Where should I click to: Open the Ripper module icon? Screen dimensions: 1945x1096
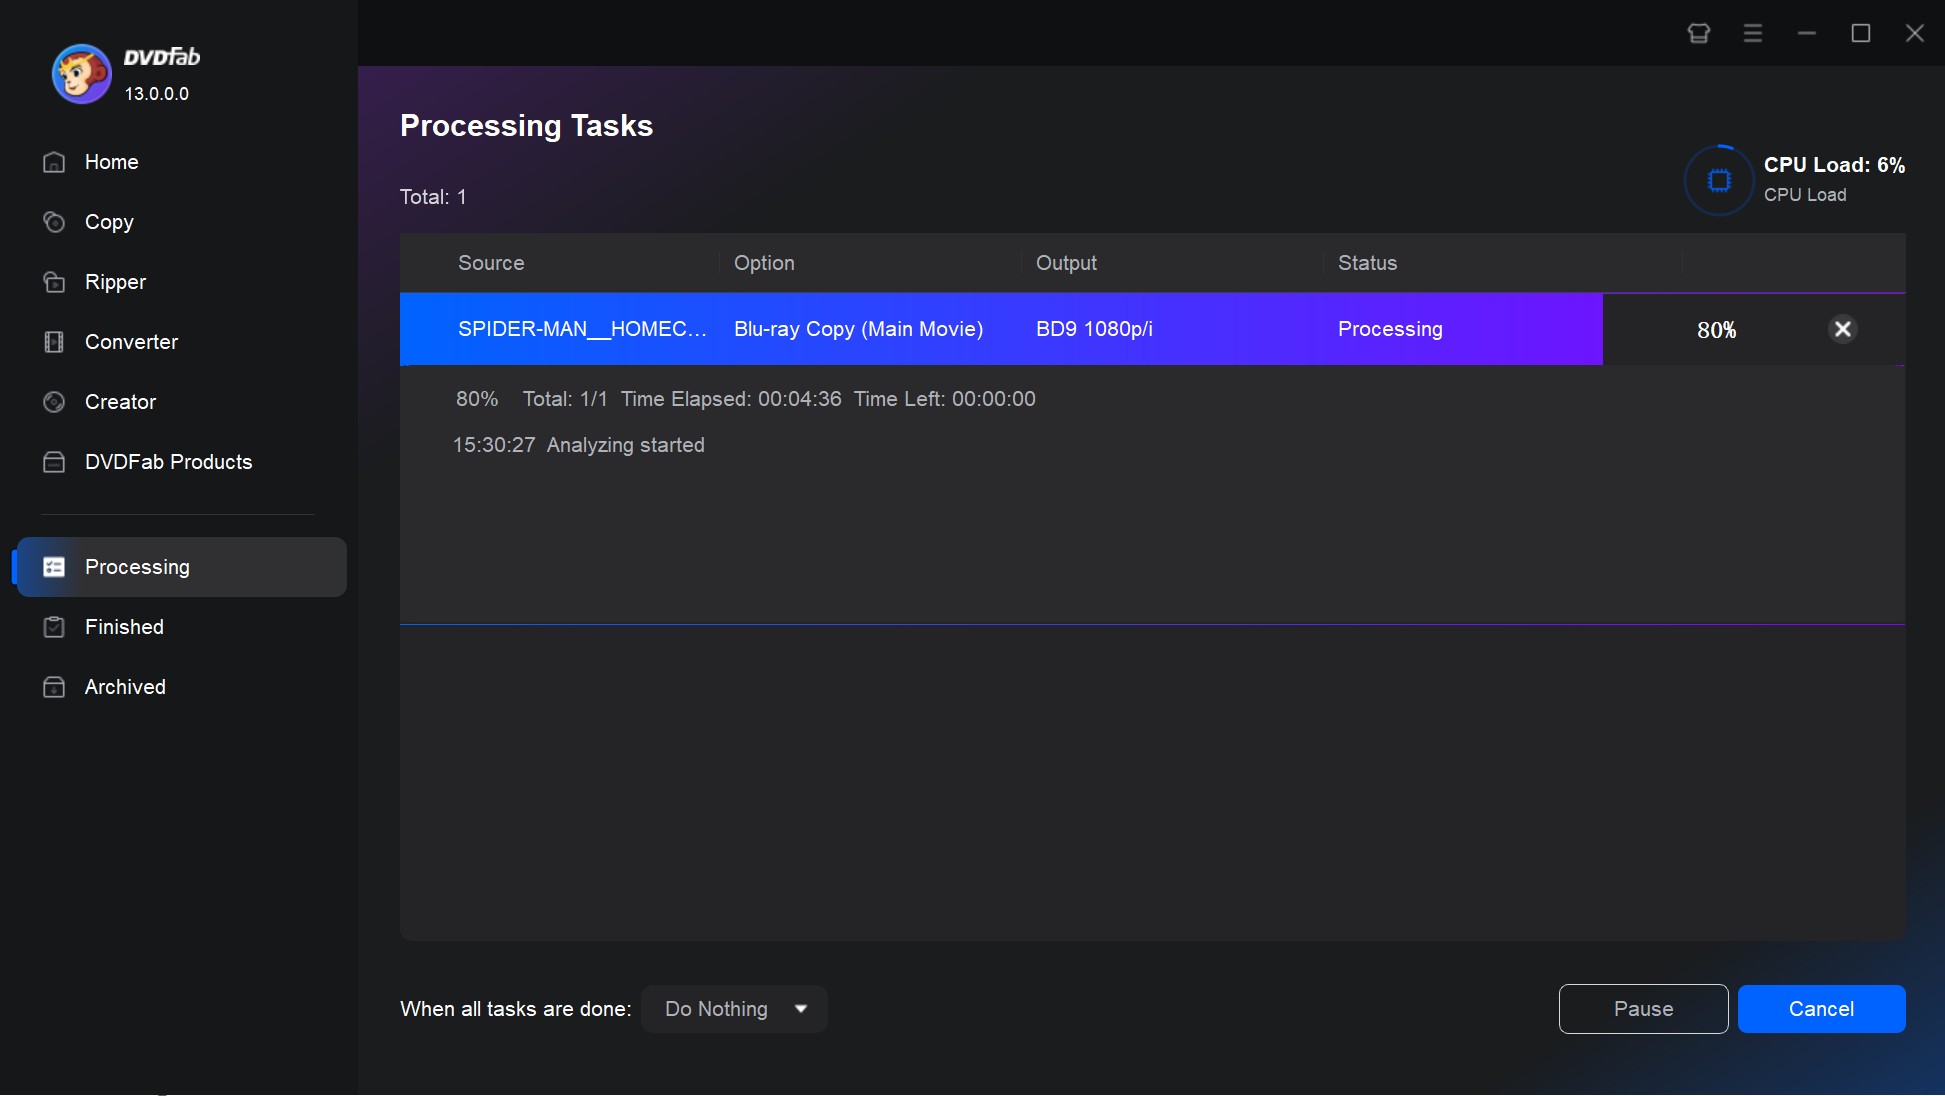click(53, 281)
